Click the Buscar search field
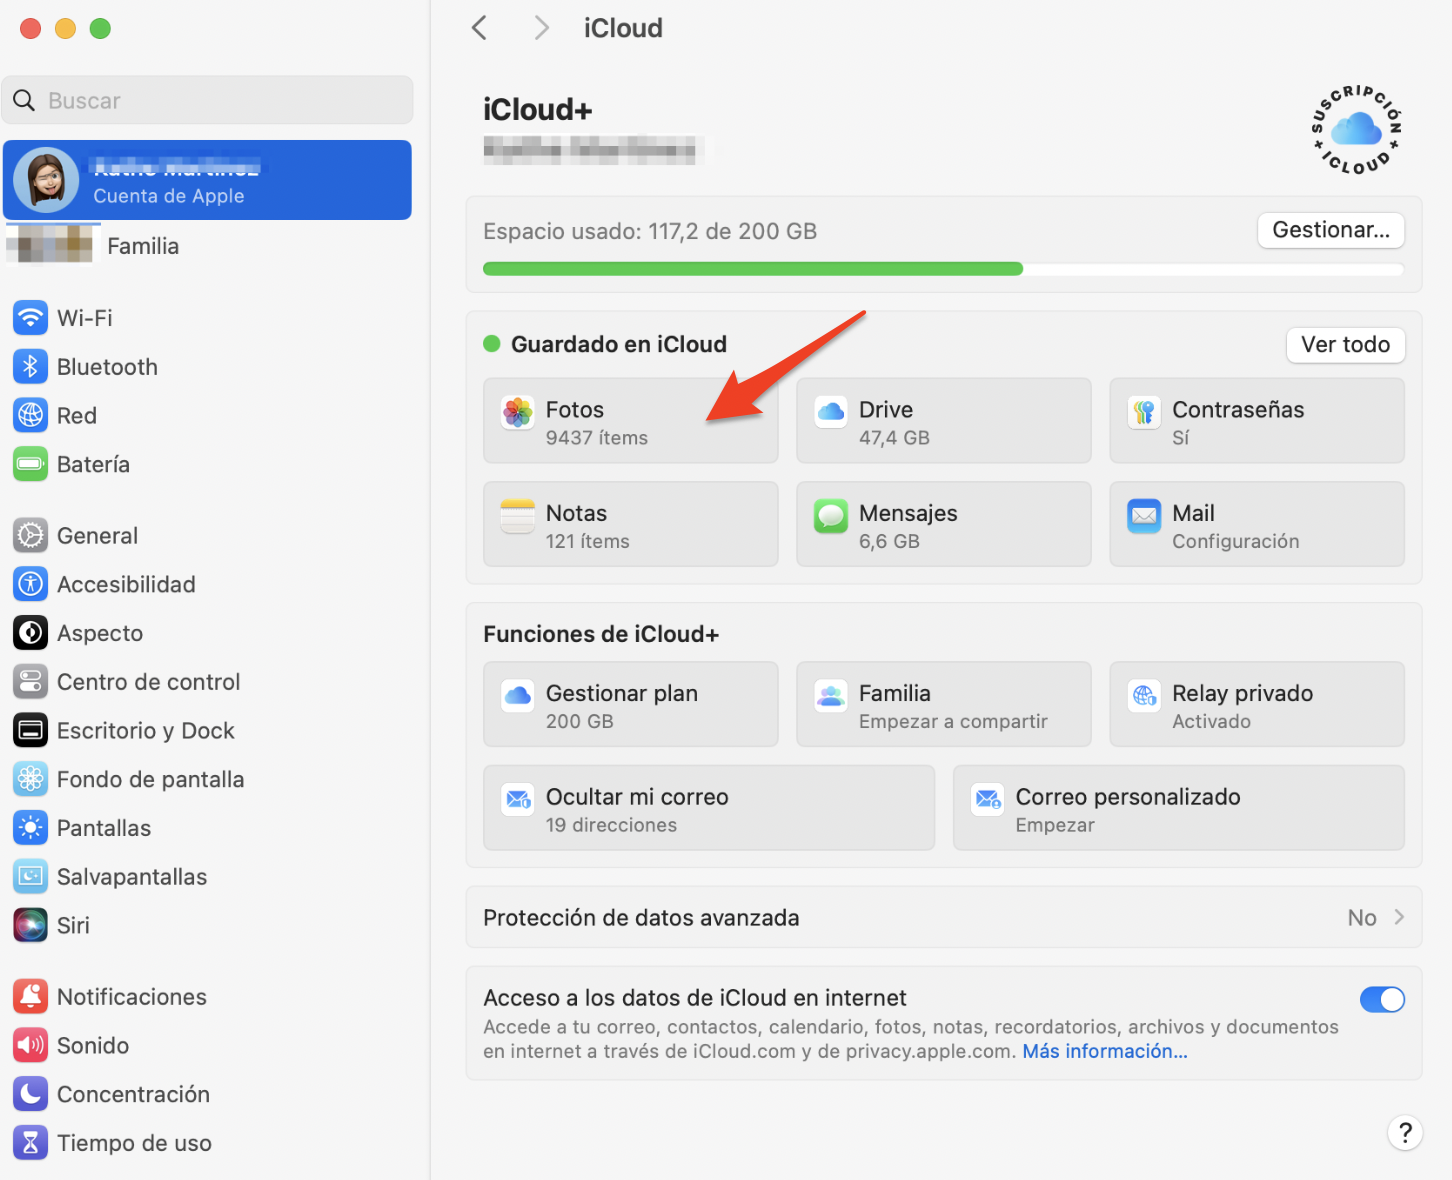Image resolution: width=1452 pixels, height=1180 pixels. (x=208, y=100)
